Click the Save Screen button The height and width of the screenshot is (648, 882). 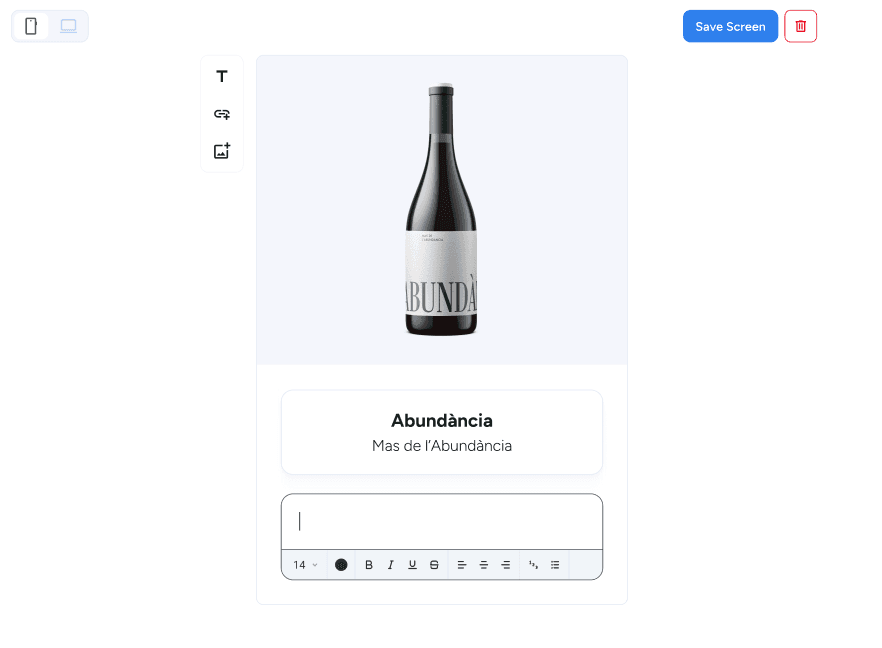click(x=730, y=26)
